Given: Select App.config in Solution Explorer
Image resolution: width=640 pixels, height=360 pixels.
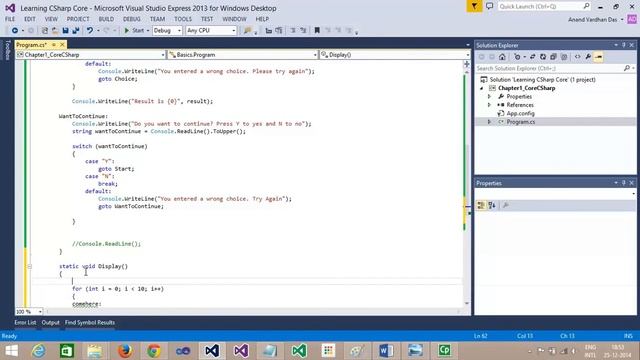Looking at the screenshot, I should [520, 113].
